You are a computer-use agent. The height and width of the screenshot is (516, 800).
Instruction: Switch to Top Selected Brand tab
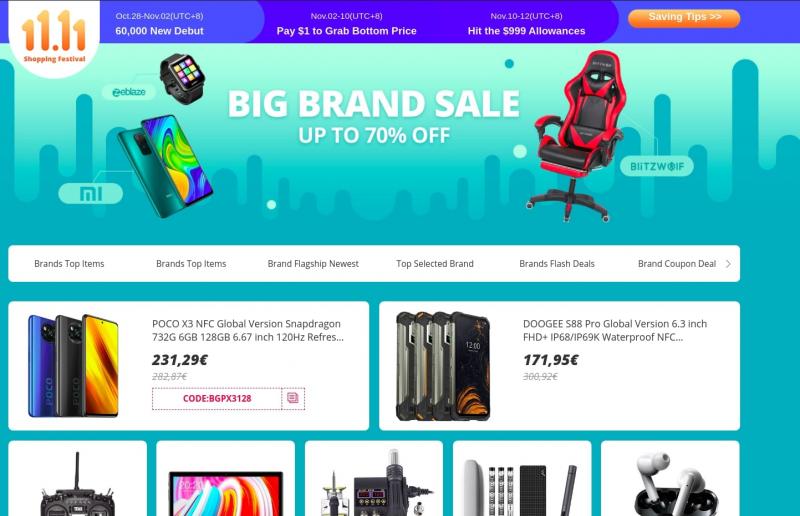pos(435,264)
